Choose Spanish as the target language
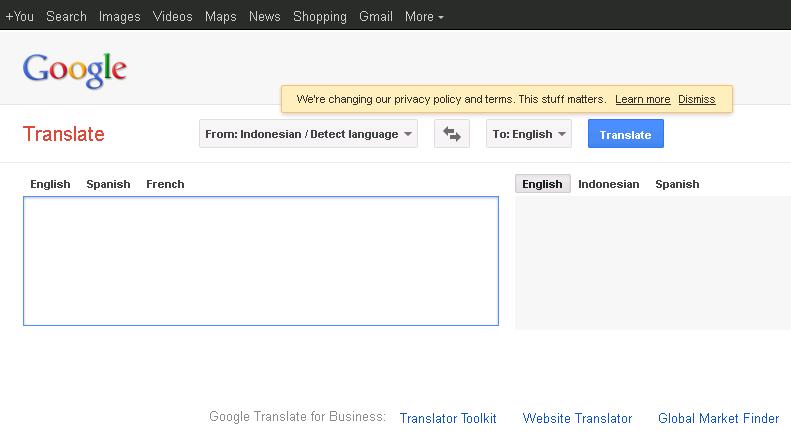The height and width of the screenshot is (441, 791). point(677,184)
